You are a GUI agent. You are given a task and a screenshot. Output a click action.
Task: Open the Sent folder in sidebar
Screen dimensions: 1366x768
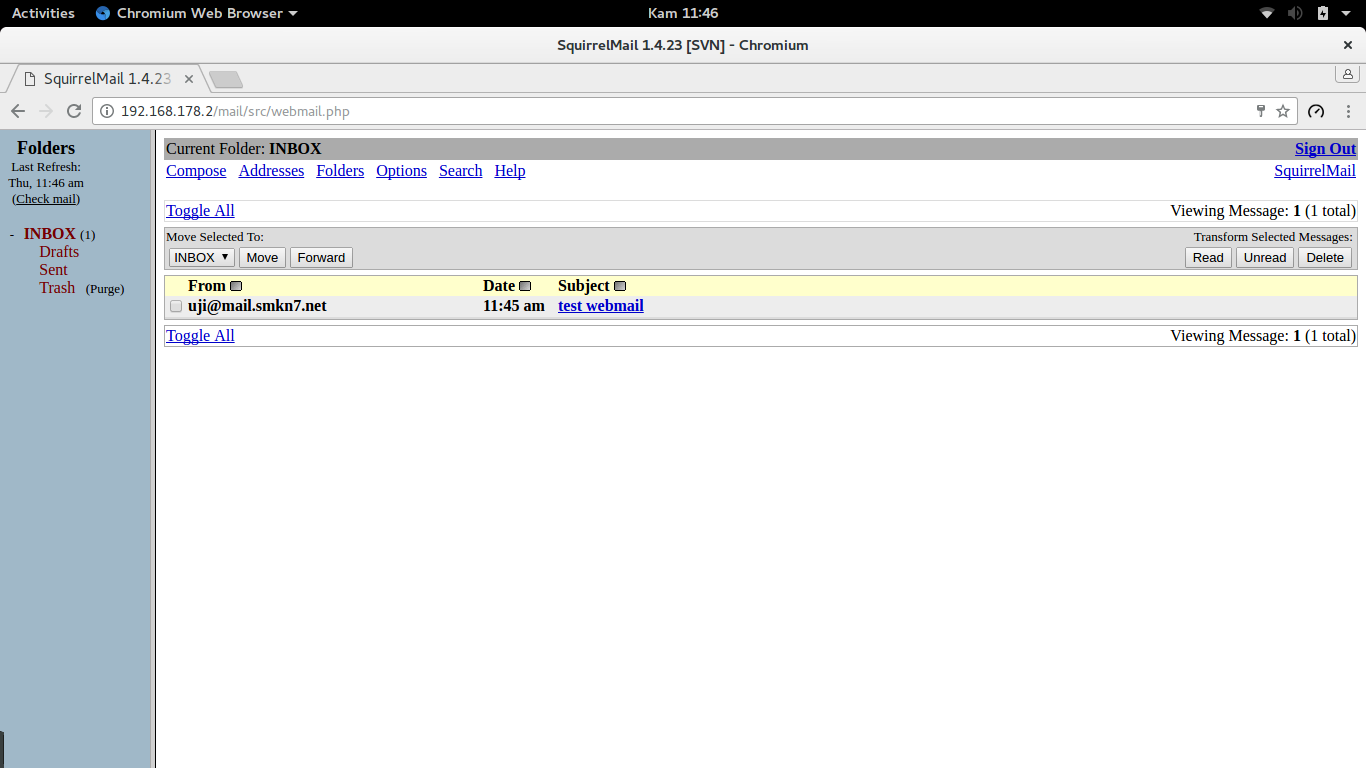pos(54,270)
